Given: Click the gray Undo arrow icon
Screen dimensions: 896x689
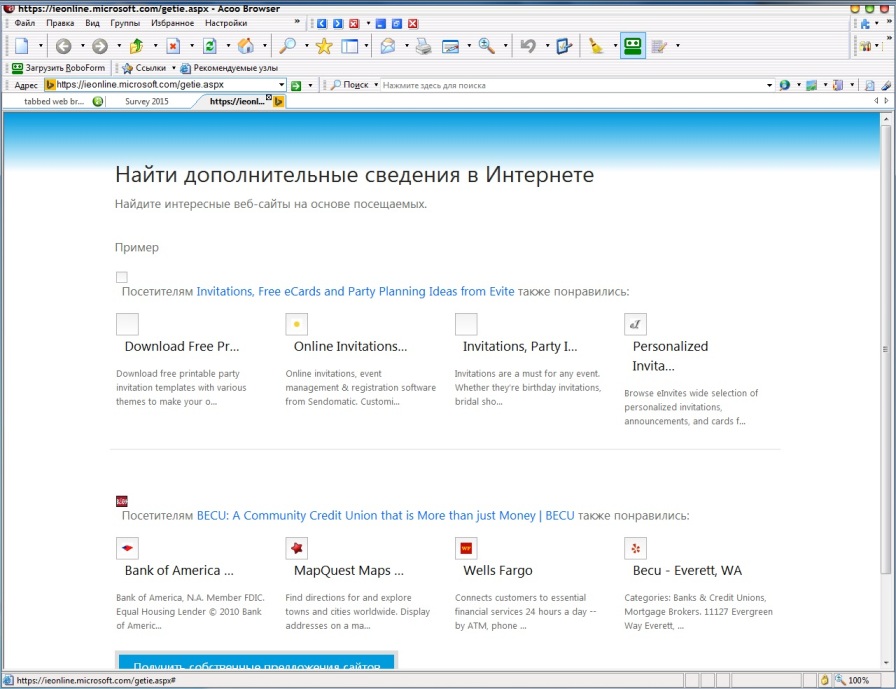Looking at the screenshot, I should (x=528, y=46).
